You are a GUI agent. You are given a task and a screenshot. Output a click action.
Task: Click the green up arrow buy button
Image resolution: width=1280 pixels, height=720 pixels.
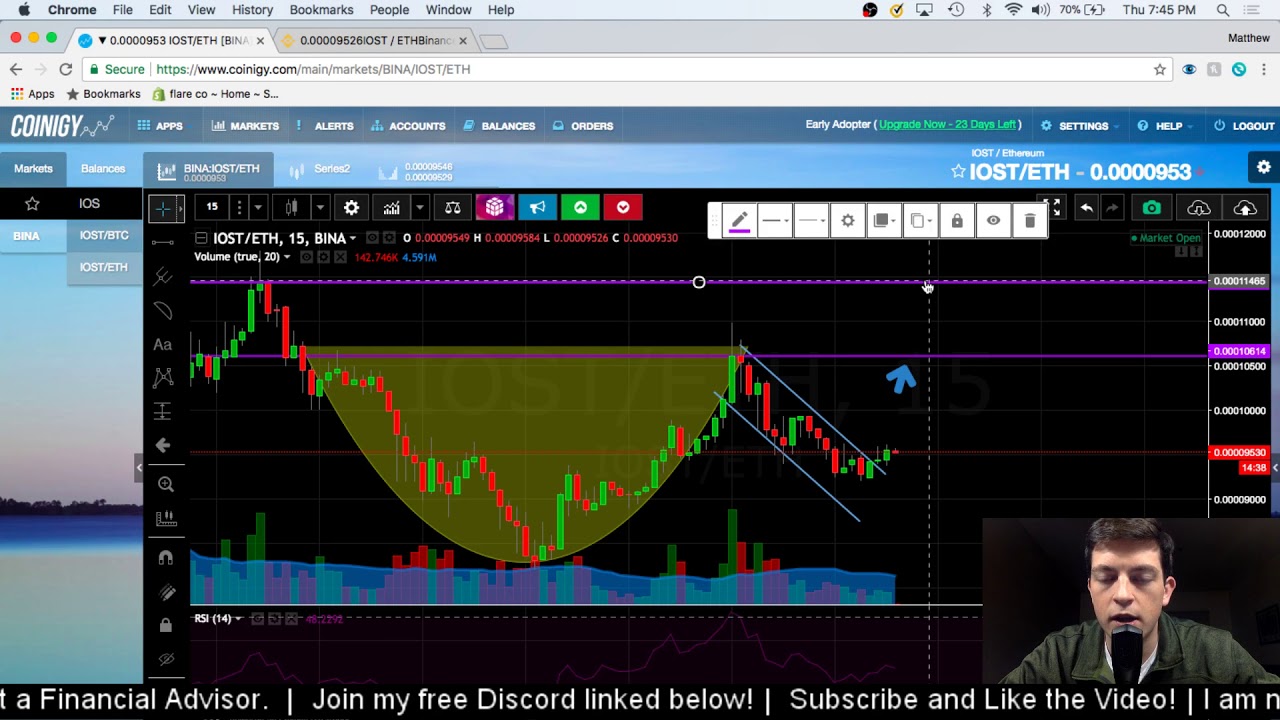tap(580, 207)
